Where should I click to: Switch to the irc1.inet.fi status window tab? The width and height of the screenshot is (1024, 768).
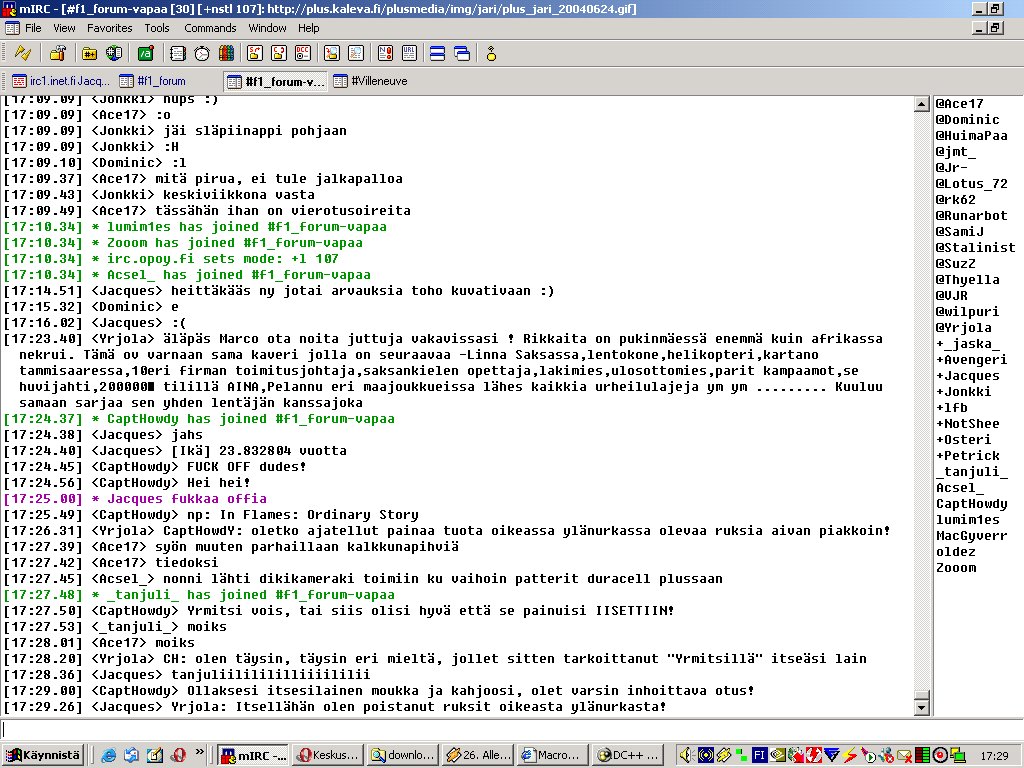[58, 81]
